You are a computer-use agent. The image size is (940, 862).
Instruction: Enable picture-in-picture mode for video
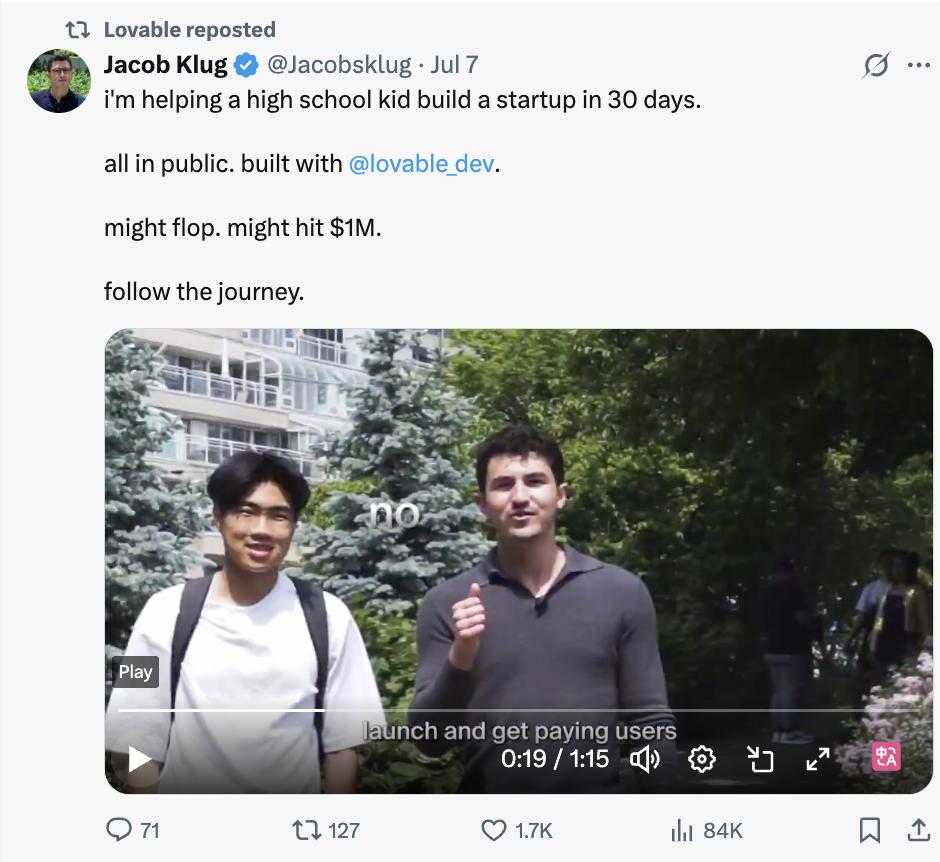pos(761,759)
